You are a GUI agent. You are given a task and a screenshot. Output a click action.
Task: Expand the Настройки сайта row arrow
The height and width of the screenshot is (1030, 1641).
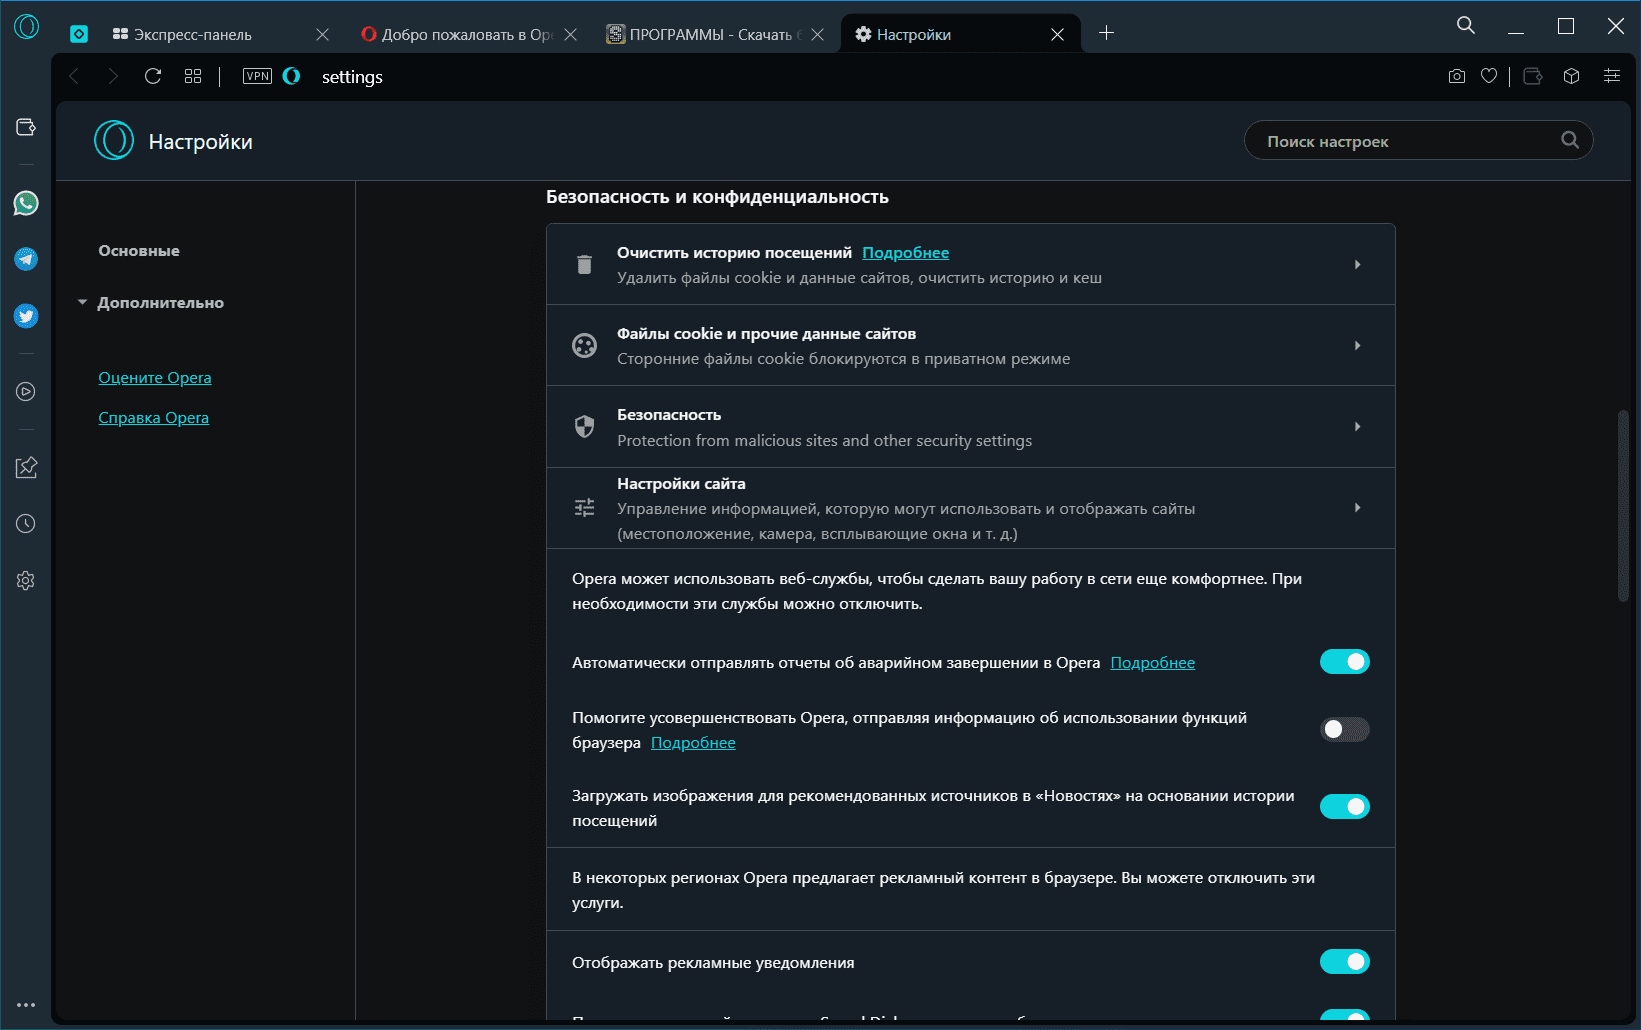click(x=1357, y=508)
